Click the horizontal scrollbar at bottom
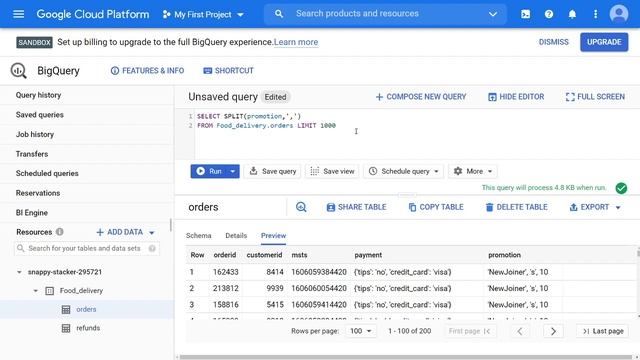 (x=406, y=357)
